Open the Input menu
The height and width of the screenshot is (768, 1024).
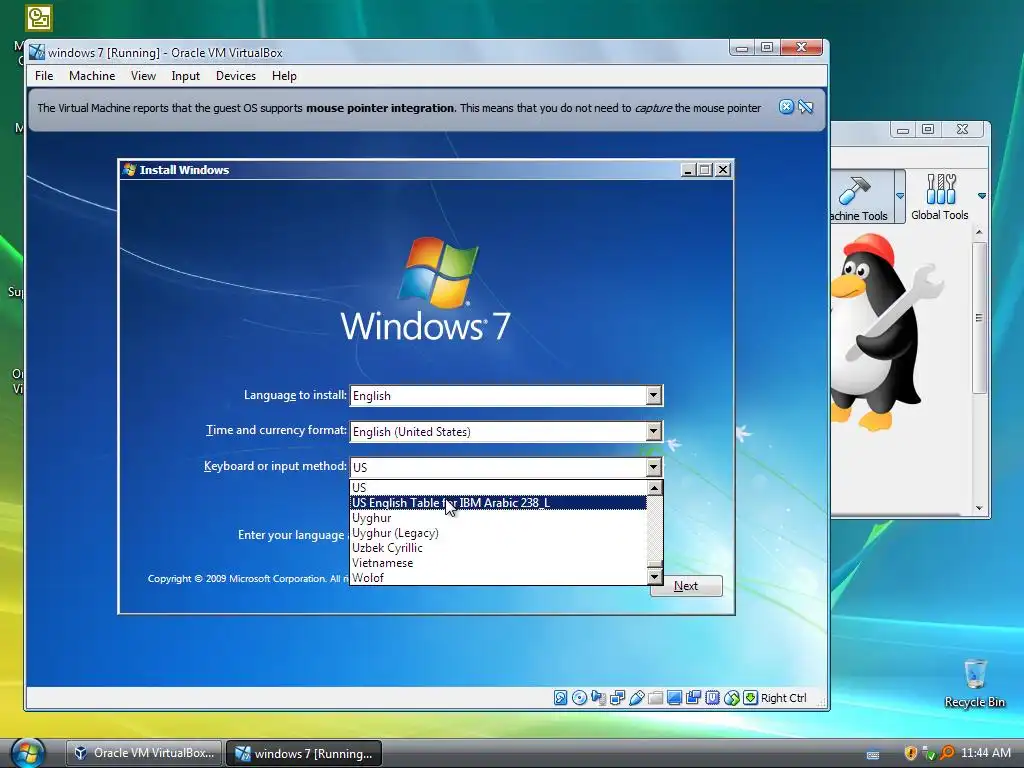pyautogui.click(x=185, y=76)
